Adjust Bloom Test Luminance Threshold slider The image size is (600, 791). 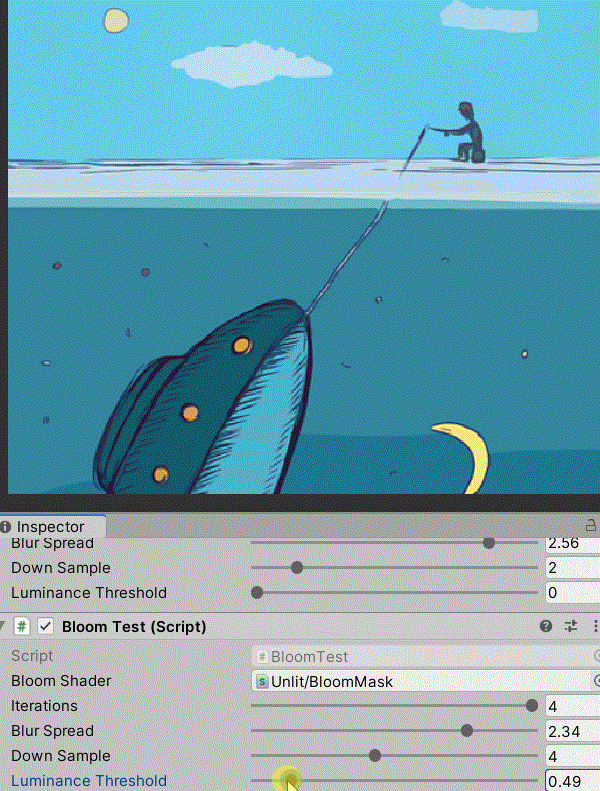(x=394, y=780)
